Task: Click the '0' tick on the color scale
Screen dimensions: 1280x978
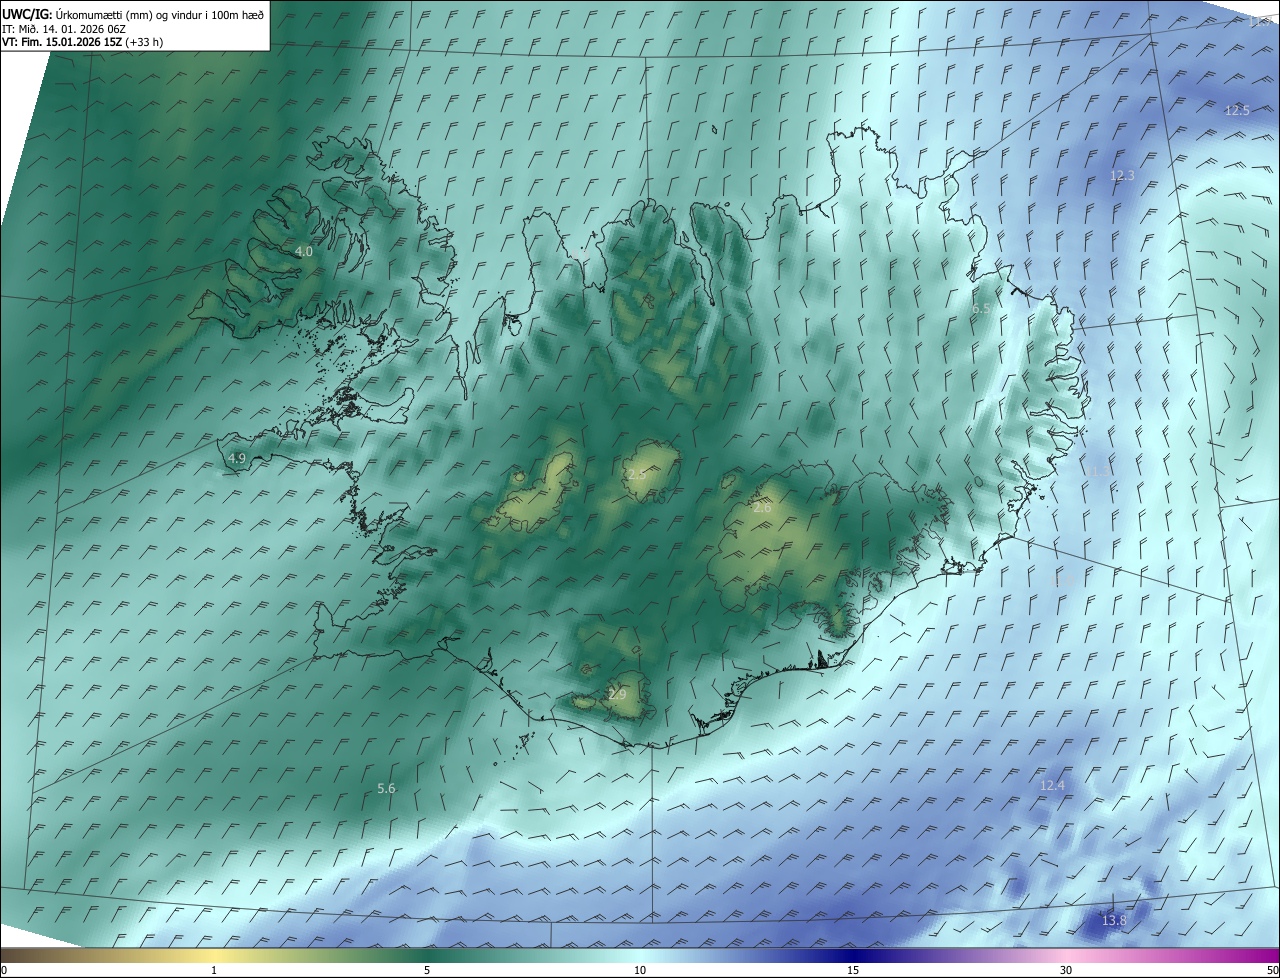Action: pos(4,970)
